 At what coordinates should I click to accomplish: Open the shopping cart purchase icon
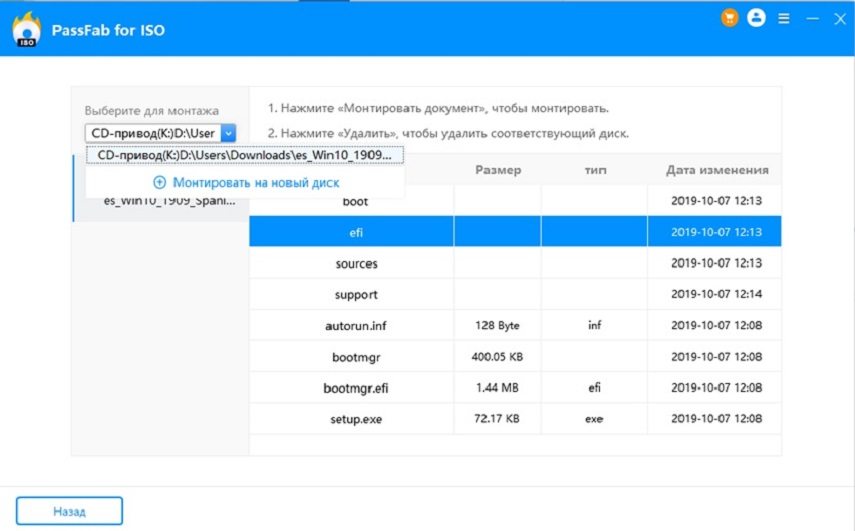[x=730, y=18]
